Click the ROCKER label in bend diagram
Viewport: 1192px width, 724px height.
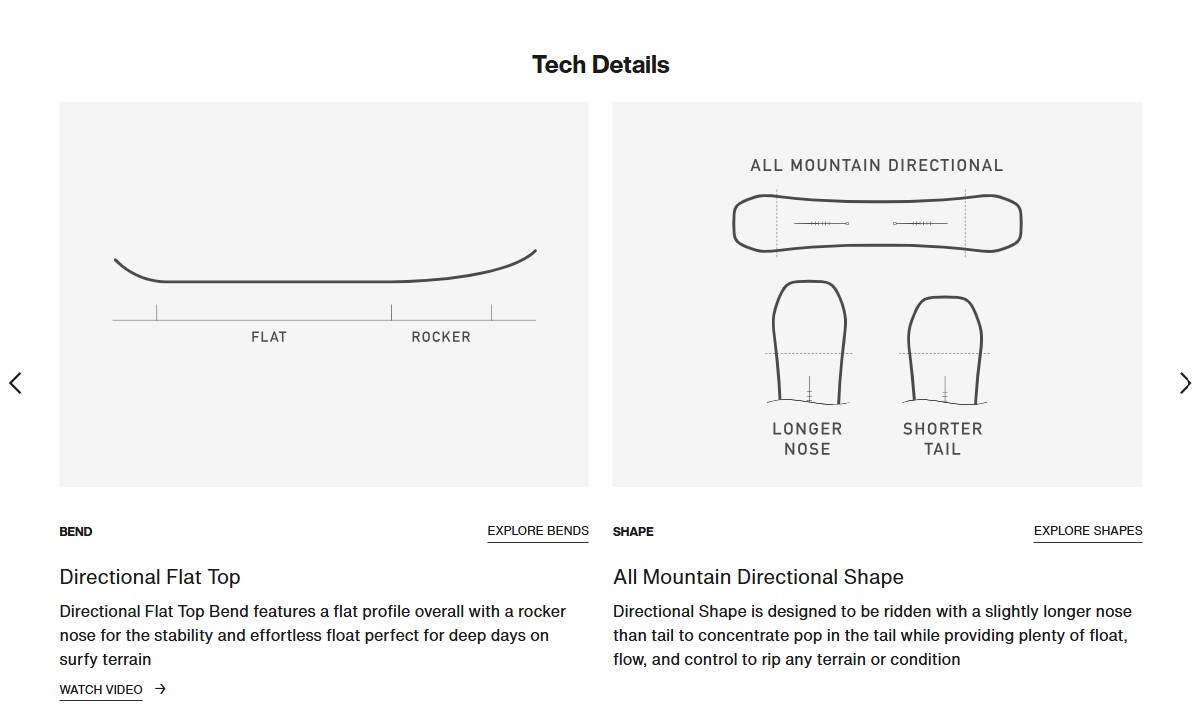coord(441,337)
